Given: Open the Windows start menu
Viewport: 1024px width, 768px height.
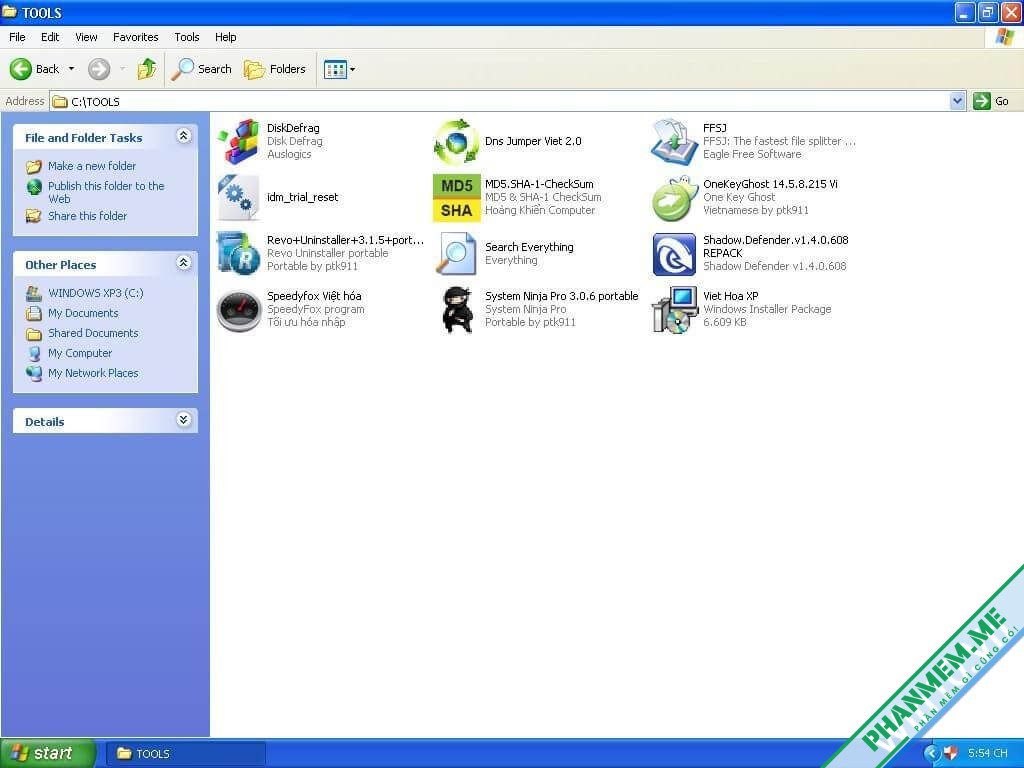Looking at the screenshot, I should (48, 753).
